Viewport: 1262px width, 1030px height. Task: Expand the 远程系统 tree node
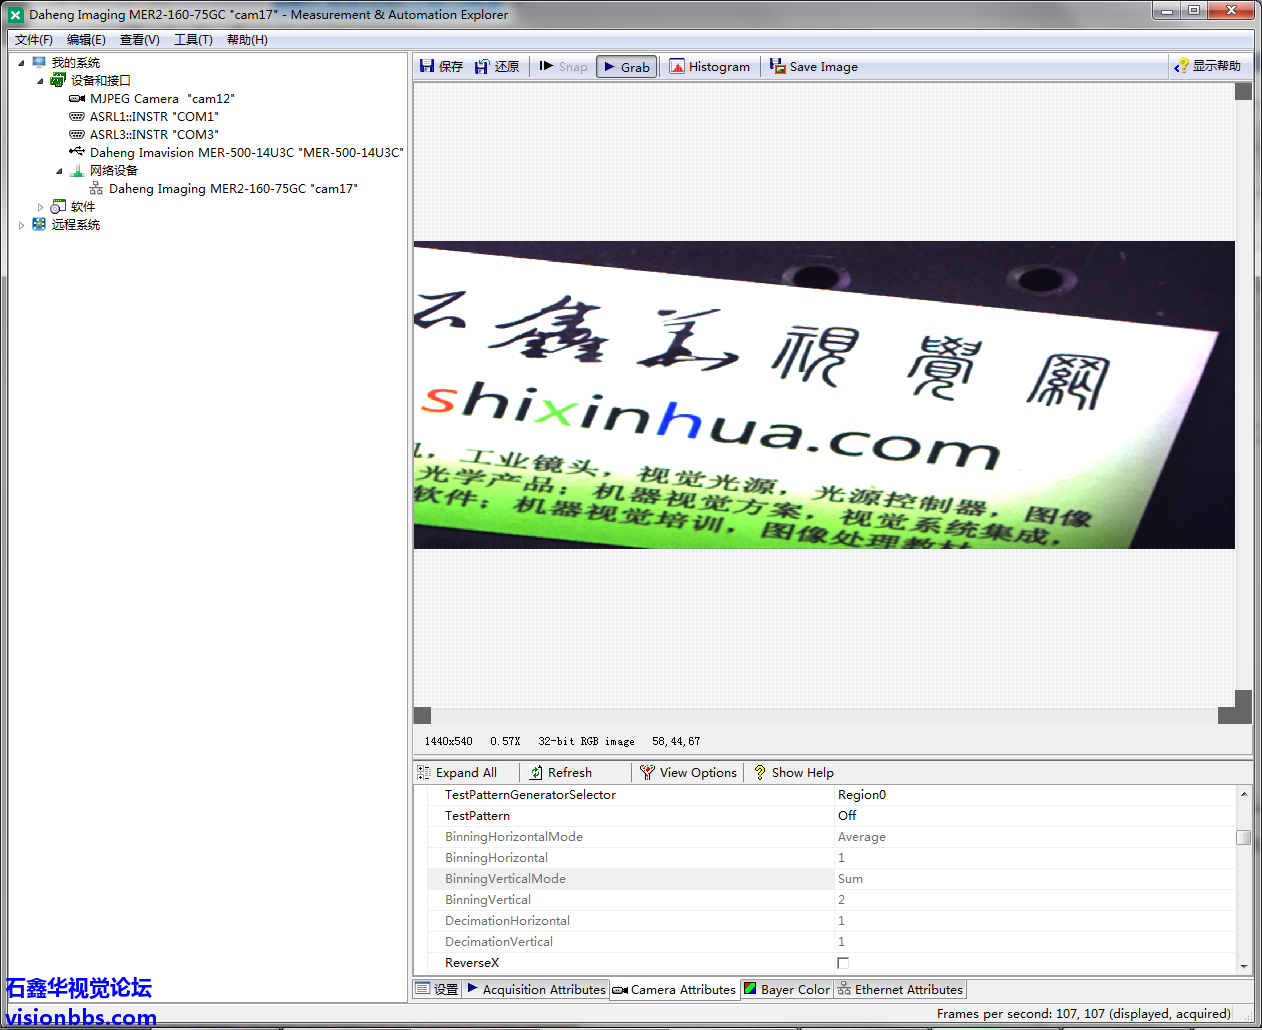point(21,225)
